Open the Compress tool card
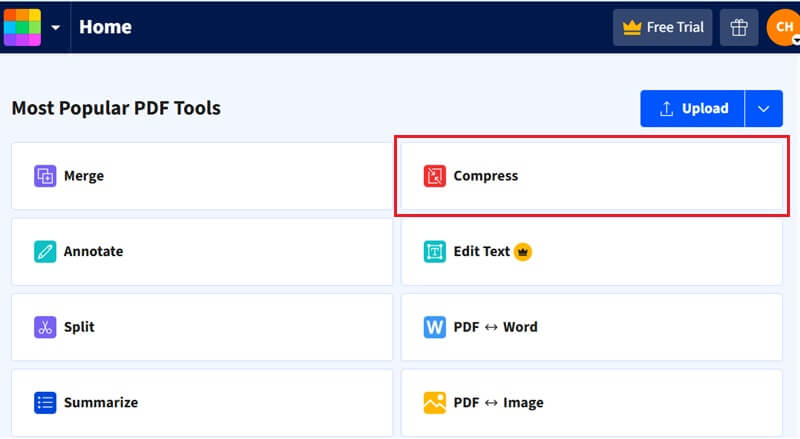Screen dimensions: 800x439 coord(591,176)
